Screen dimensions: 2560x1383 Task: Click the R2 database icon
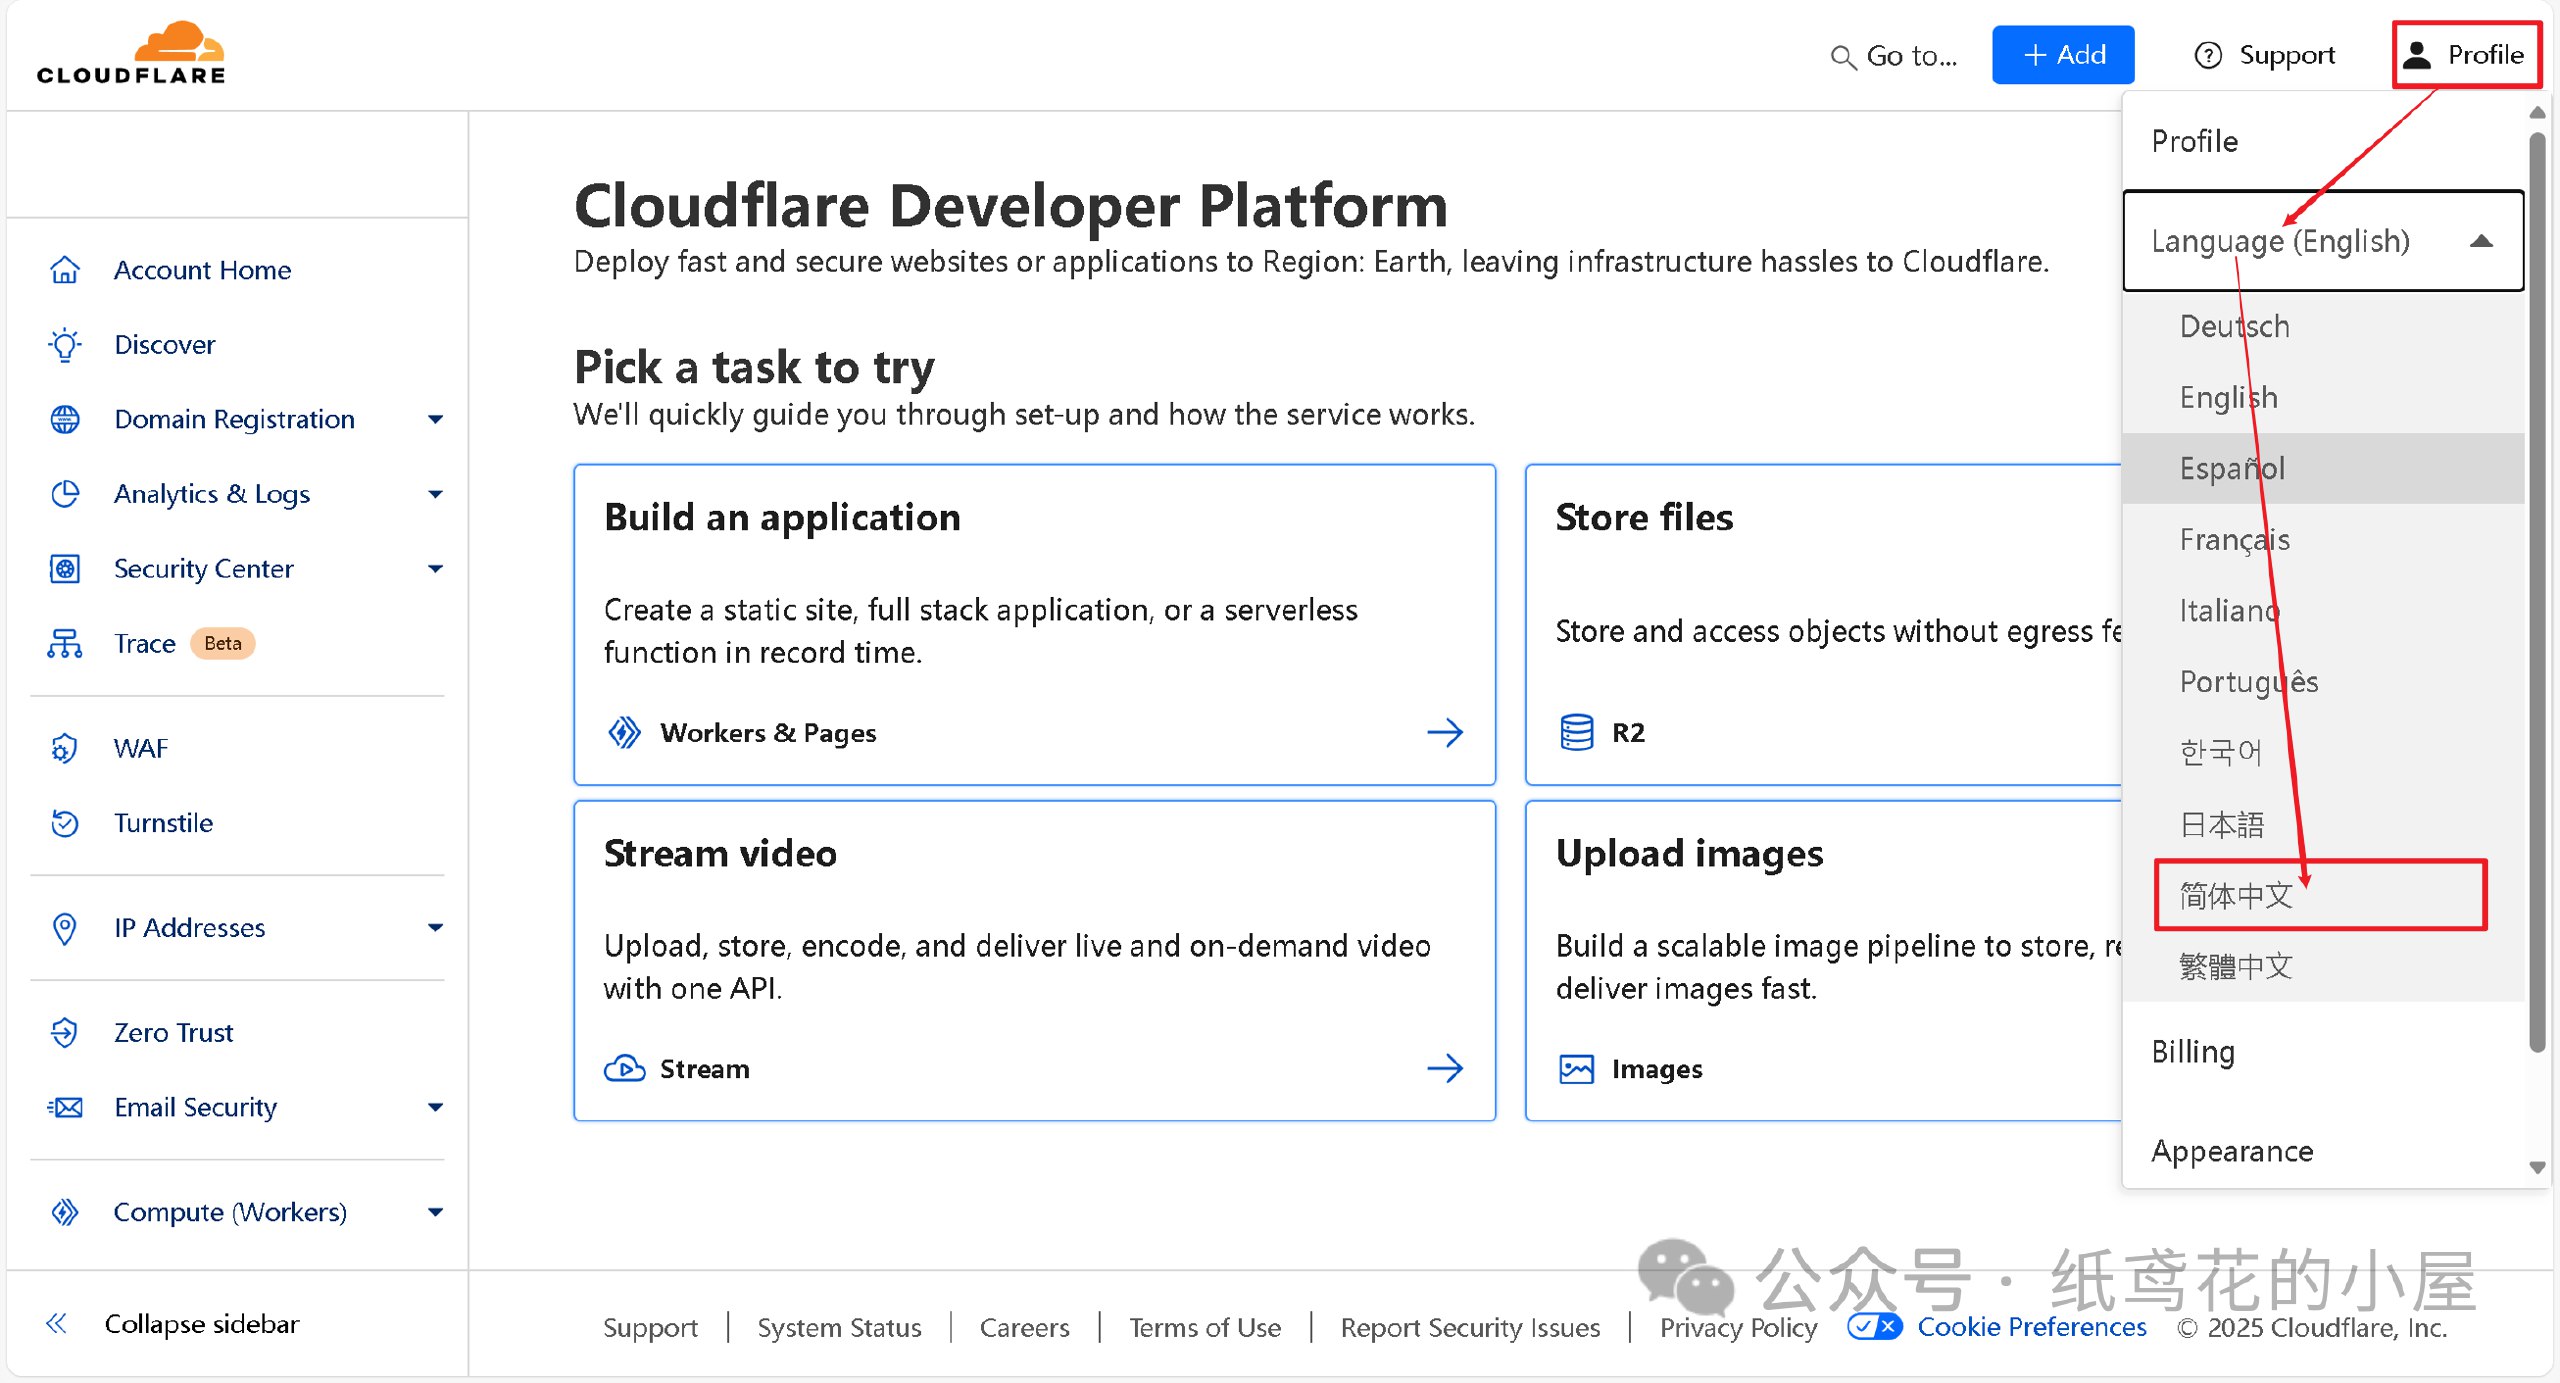click(x=1577, y=733)
